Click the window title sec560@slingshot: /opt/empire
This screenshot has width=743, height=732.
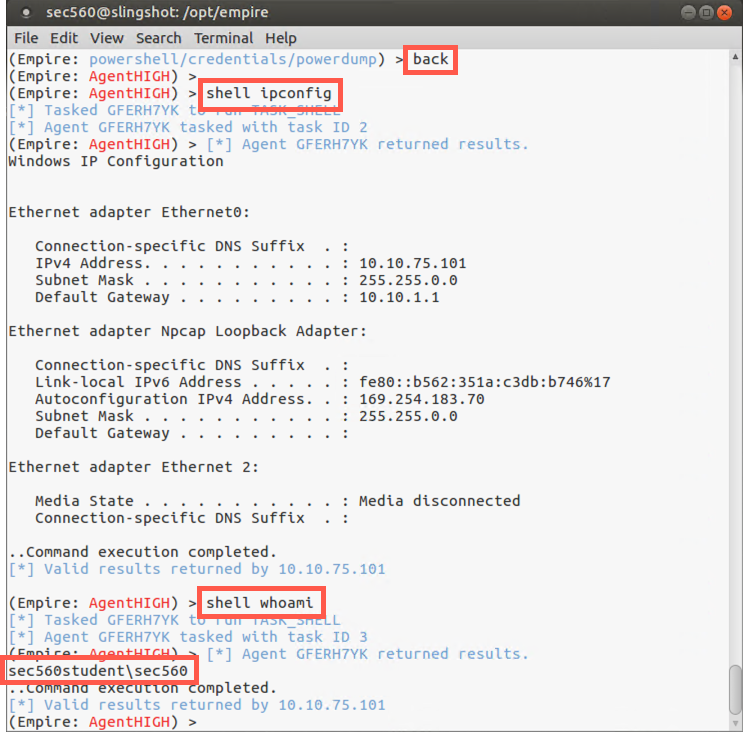click(157, 12)
